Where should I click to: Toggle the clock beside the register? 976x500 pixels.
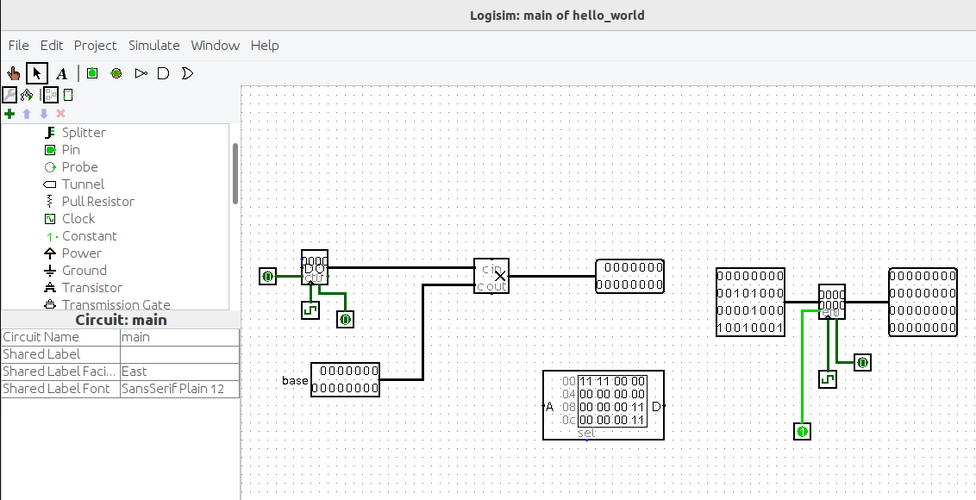click(827, 379)
